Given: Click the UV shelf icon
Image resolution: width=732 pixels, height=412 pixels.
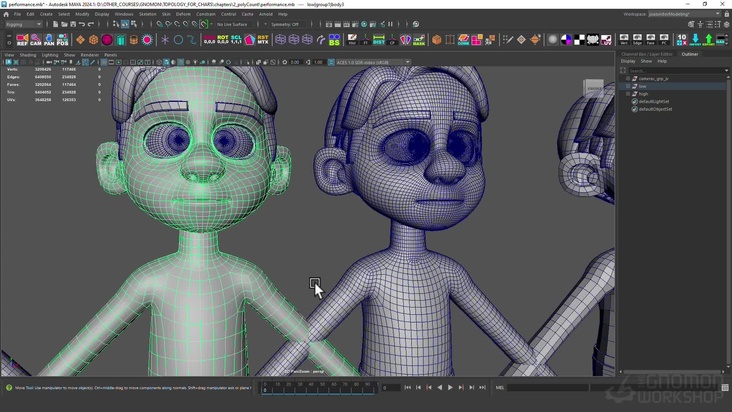Looking at the screenshot, I should (x=606, y=40).
